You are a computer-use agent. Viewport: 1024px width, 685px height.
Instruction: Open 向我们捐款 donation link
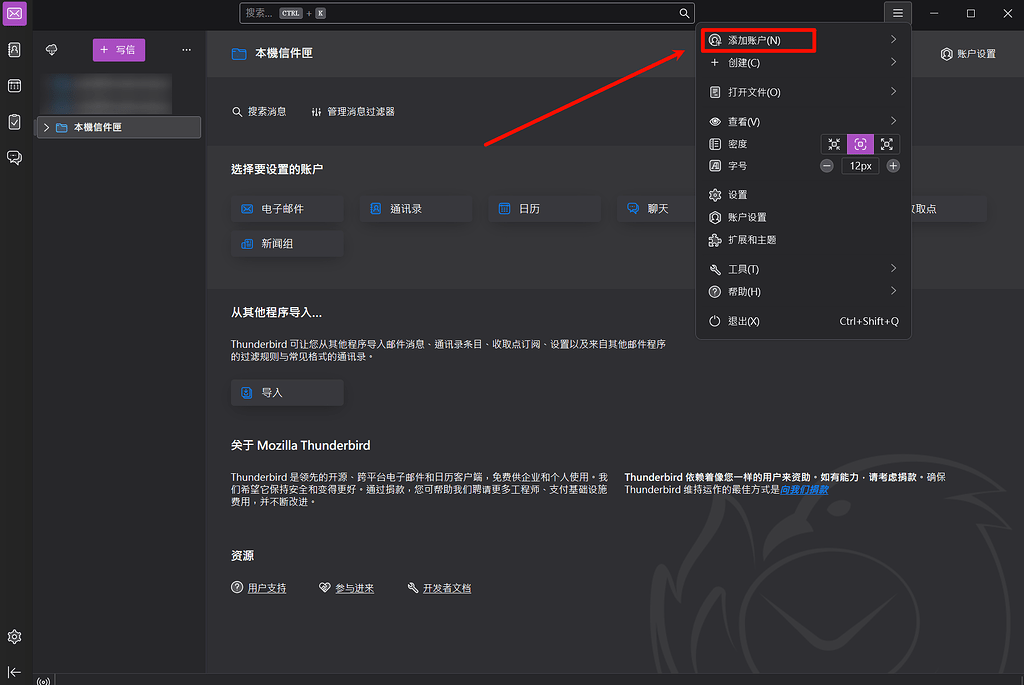(804, 489)
